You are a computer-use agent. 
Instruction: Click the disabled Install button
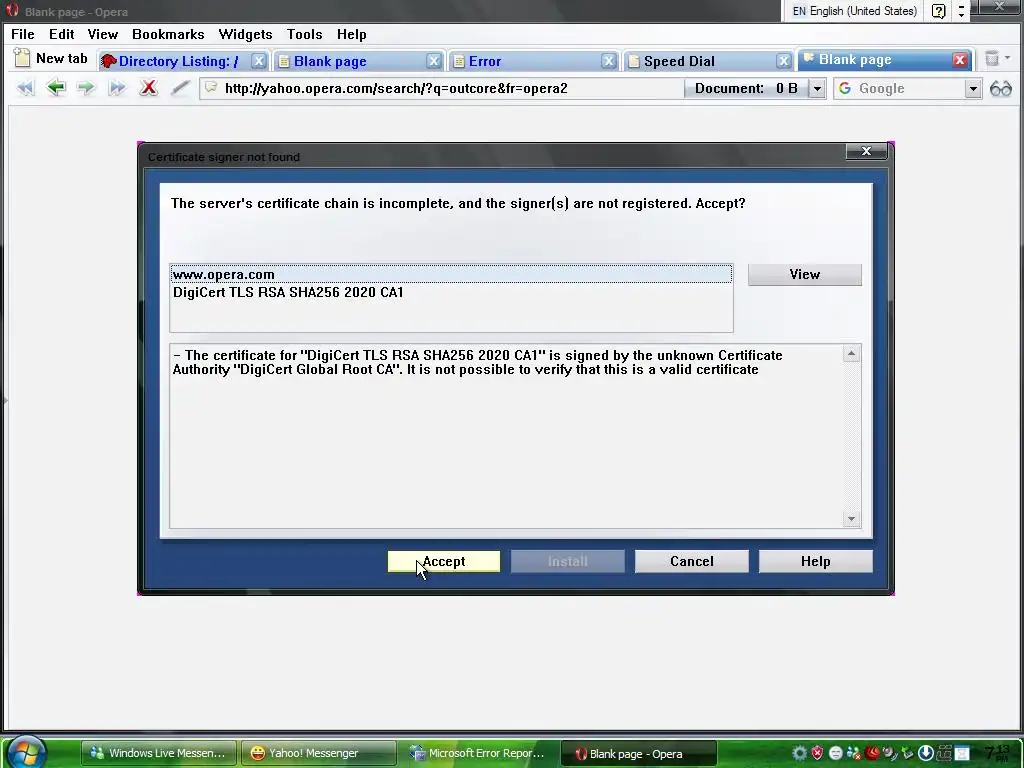coord(568,561)
